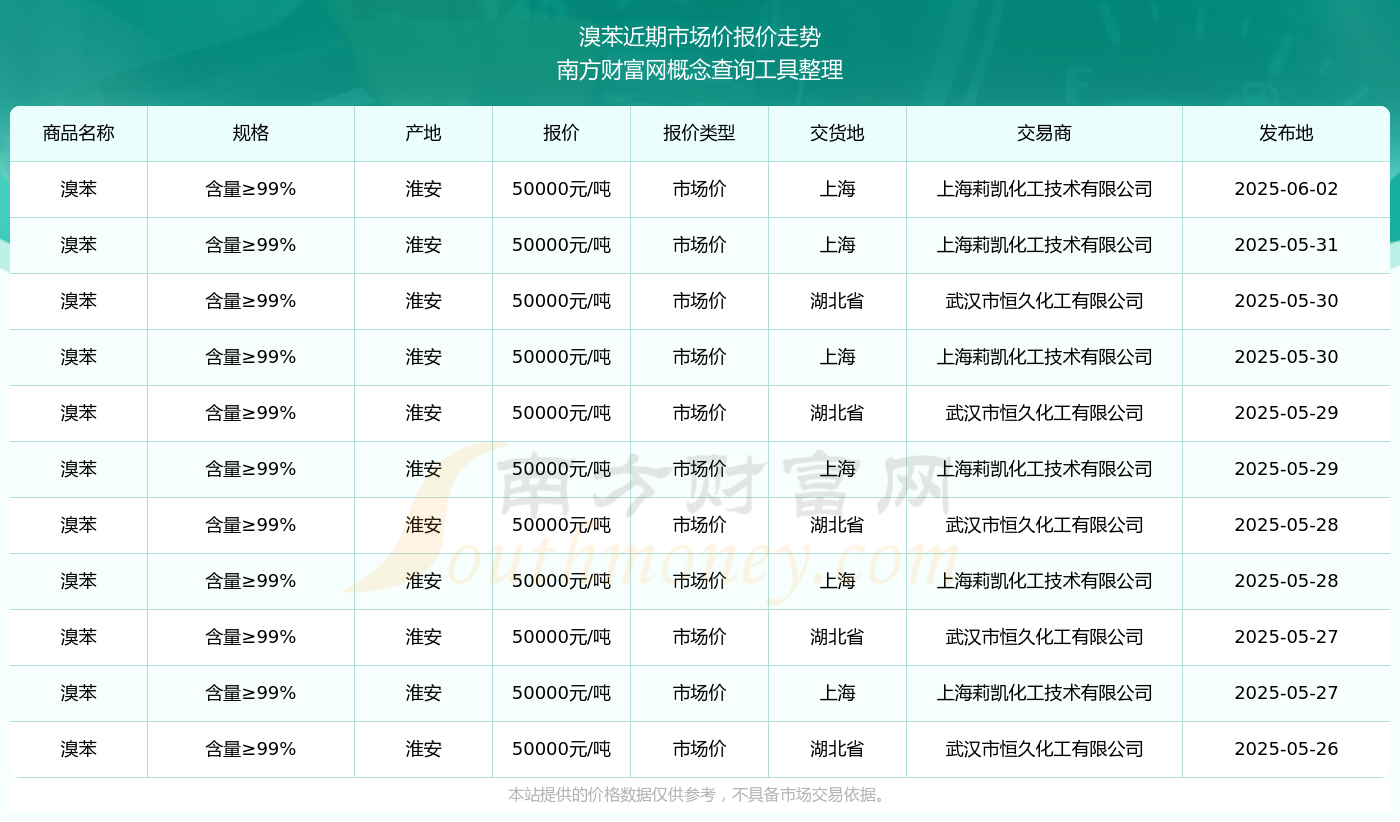Select the 报价 column header
Screen dimensions: 1400x822
(x=562, y=133)
